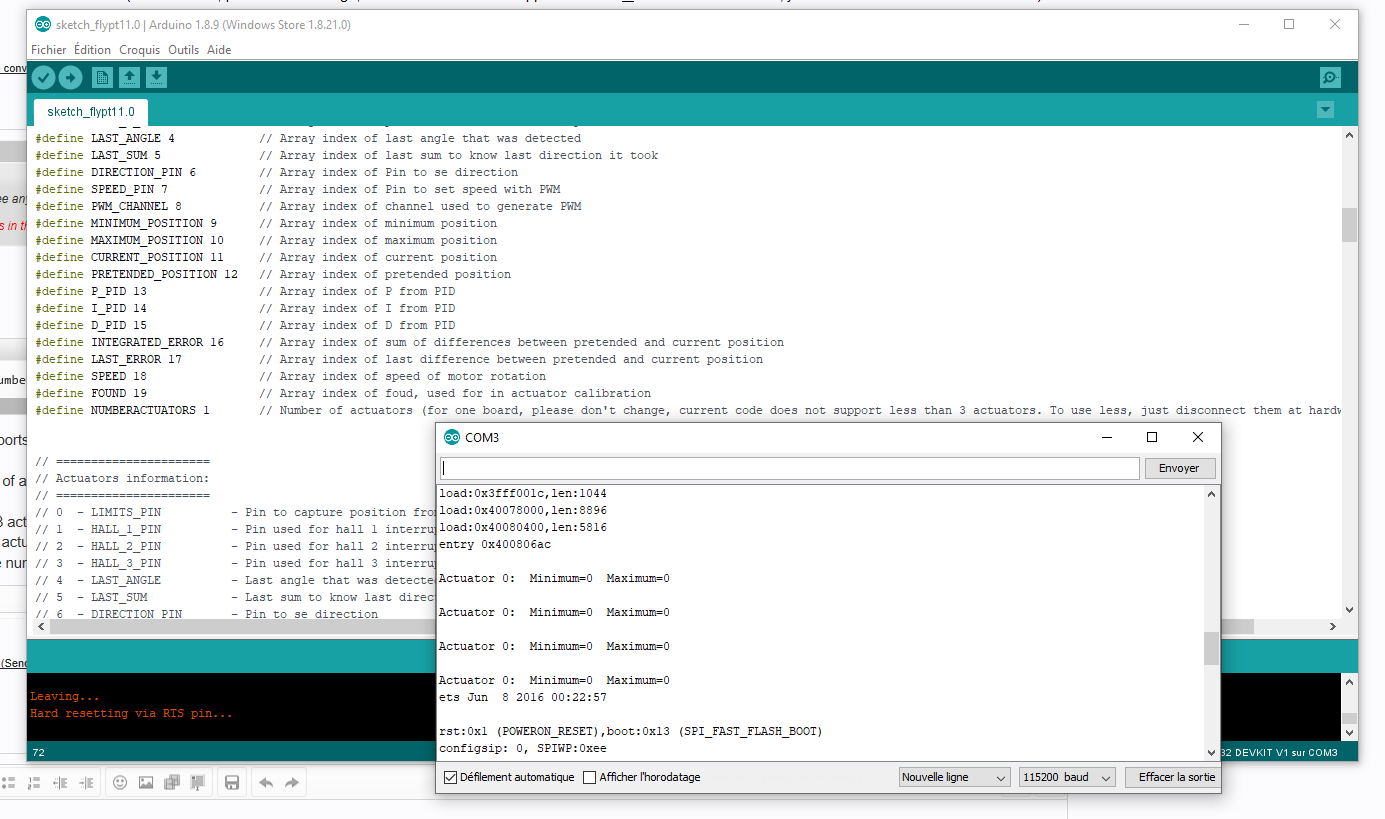1385x819 pixels.
Task: Open the Outils menu
Action: (x=183, y=50)
